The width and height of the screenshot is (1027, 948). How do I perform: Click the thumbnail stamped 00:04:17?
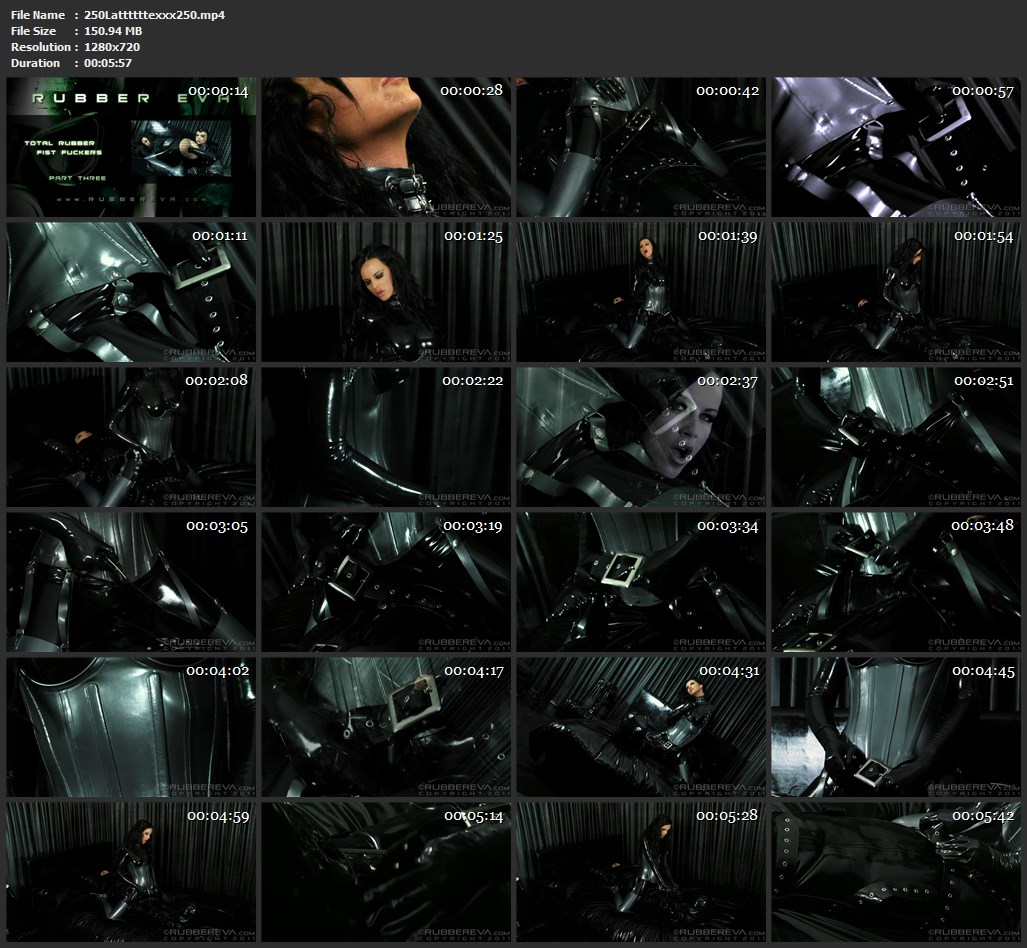[386, 727]
